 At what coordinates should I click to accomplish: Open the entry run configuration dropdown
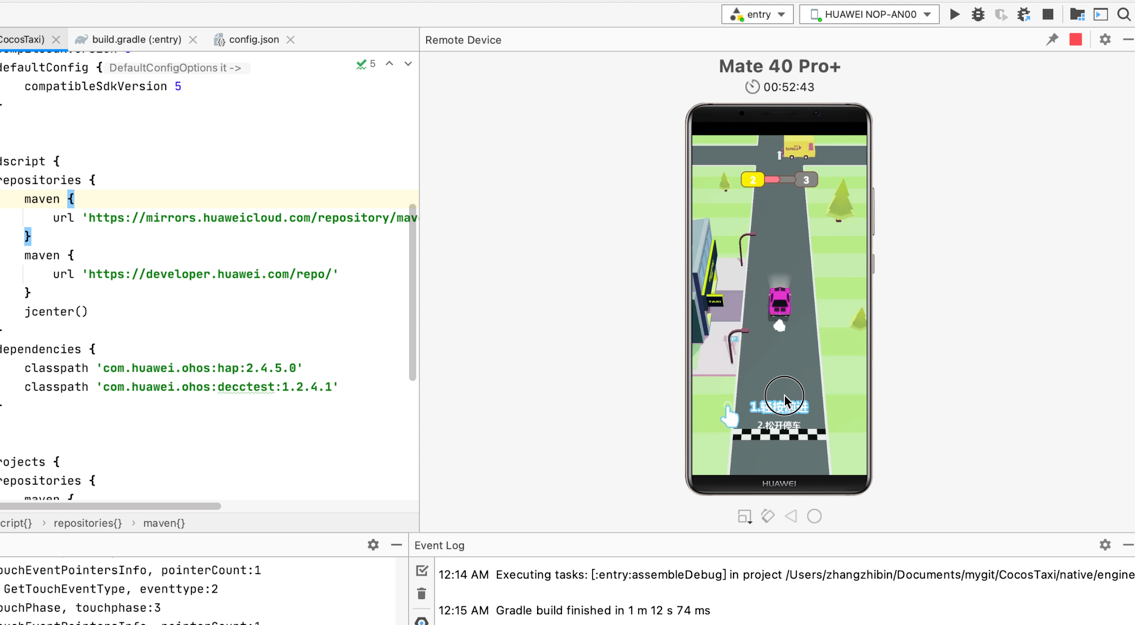(x=757, y=14)
